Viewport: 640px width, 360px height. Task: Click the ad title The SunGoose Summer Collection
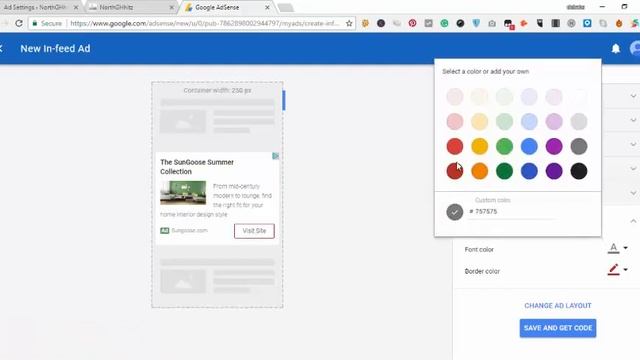coord(197,167)
